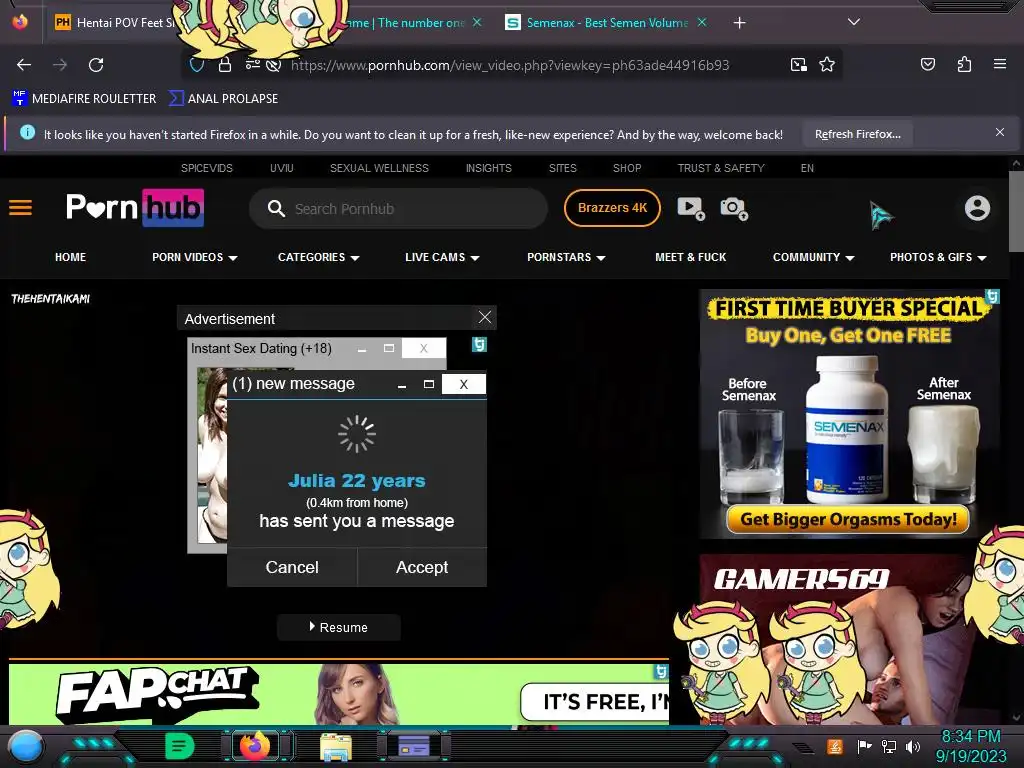
Task: Open the green app in the taskbar
Action: click(x=180, y=746)
